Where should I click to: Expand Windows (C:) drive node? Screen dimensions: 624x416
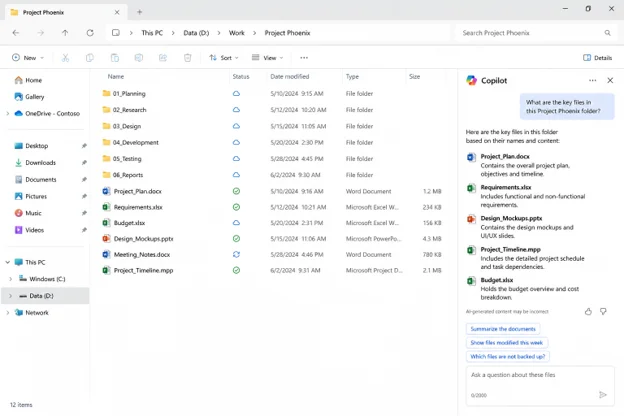pos(11,279)
